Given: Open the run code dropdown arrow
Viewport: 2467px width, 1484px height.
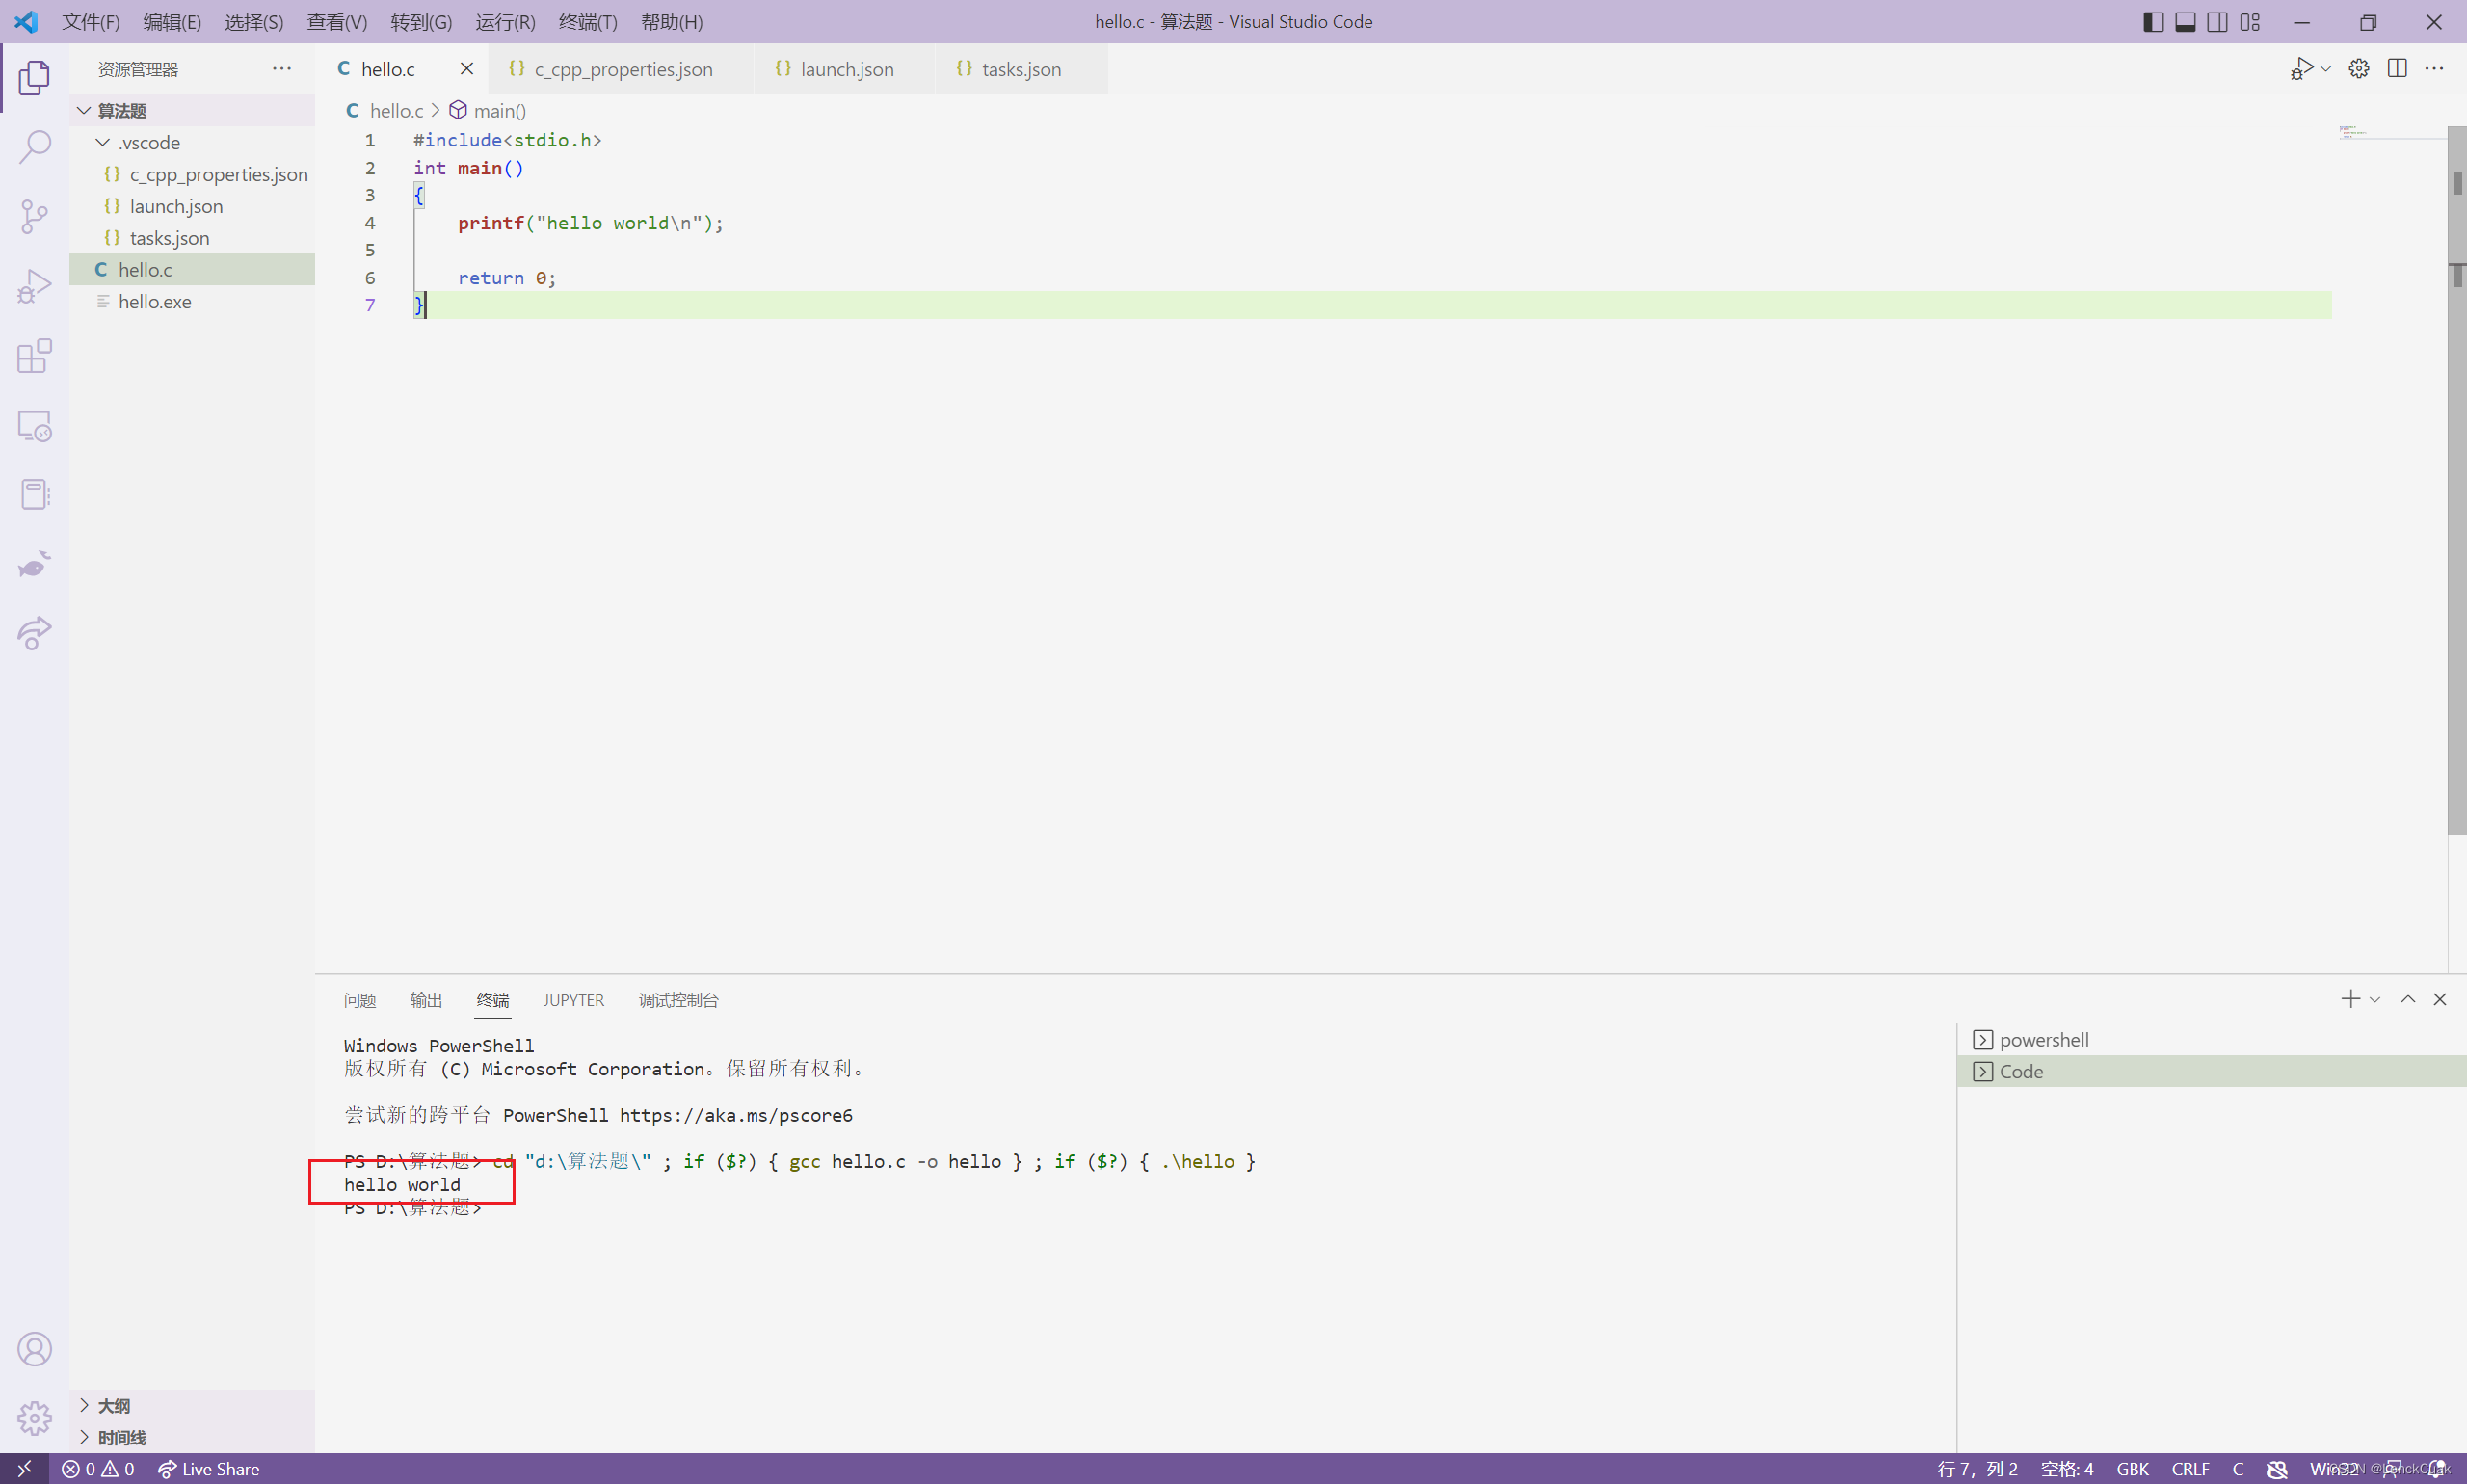Looking at the screenshot, I should pyautogui.click(x=2326, y=69).
